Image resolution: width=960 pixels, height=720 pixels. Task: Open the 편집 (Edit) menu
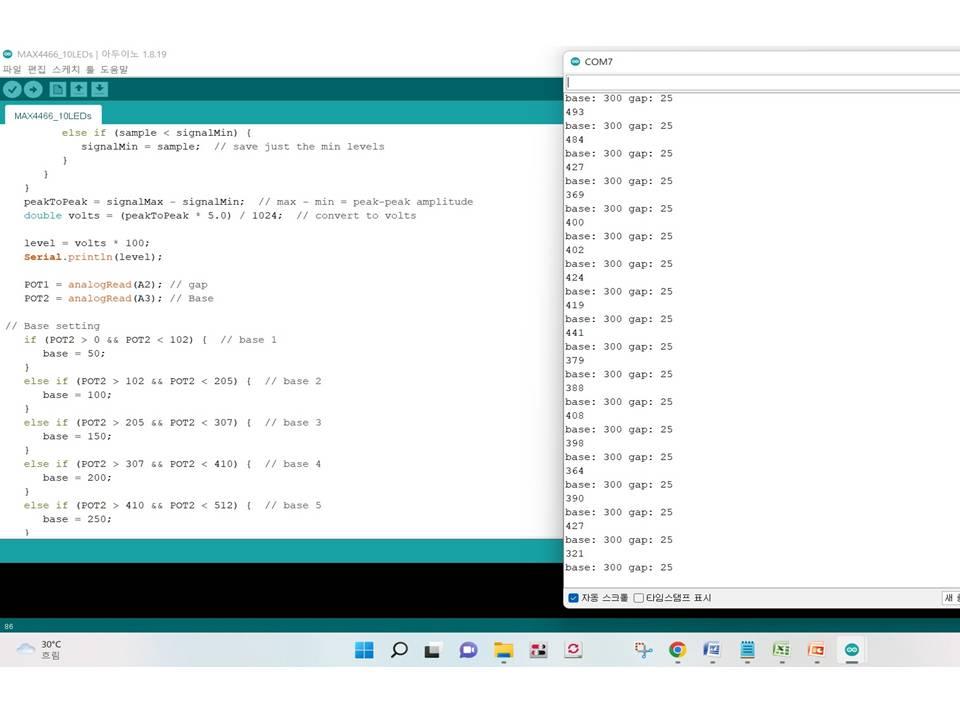[x=37, y=69]
